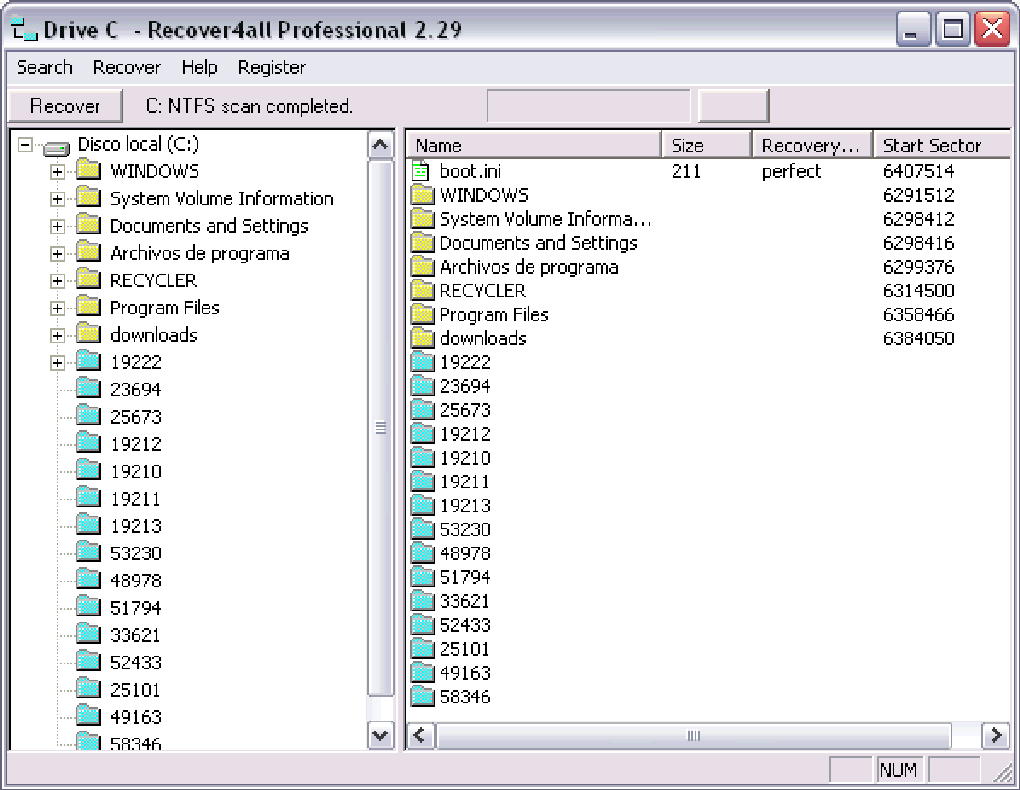The width and height of the screenshot is (1020, 790).
Task: Click 48978 folder icon in file list
Action: click(423, 554)
